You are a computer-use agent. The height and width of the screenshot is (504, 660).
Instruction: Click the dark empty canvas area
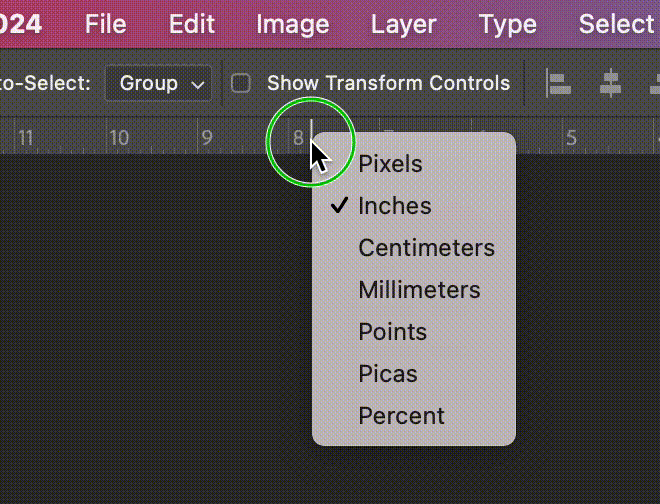click(x=156, y=328)
